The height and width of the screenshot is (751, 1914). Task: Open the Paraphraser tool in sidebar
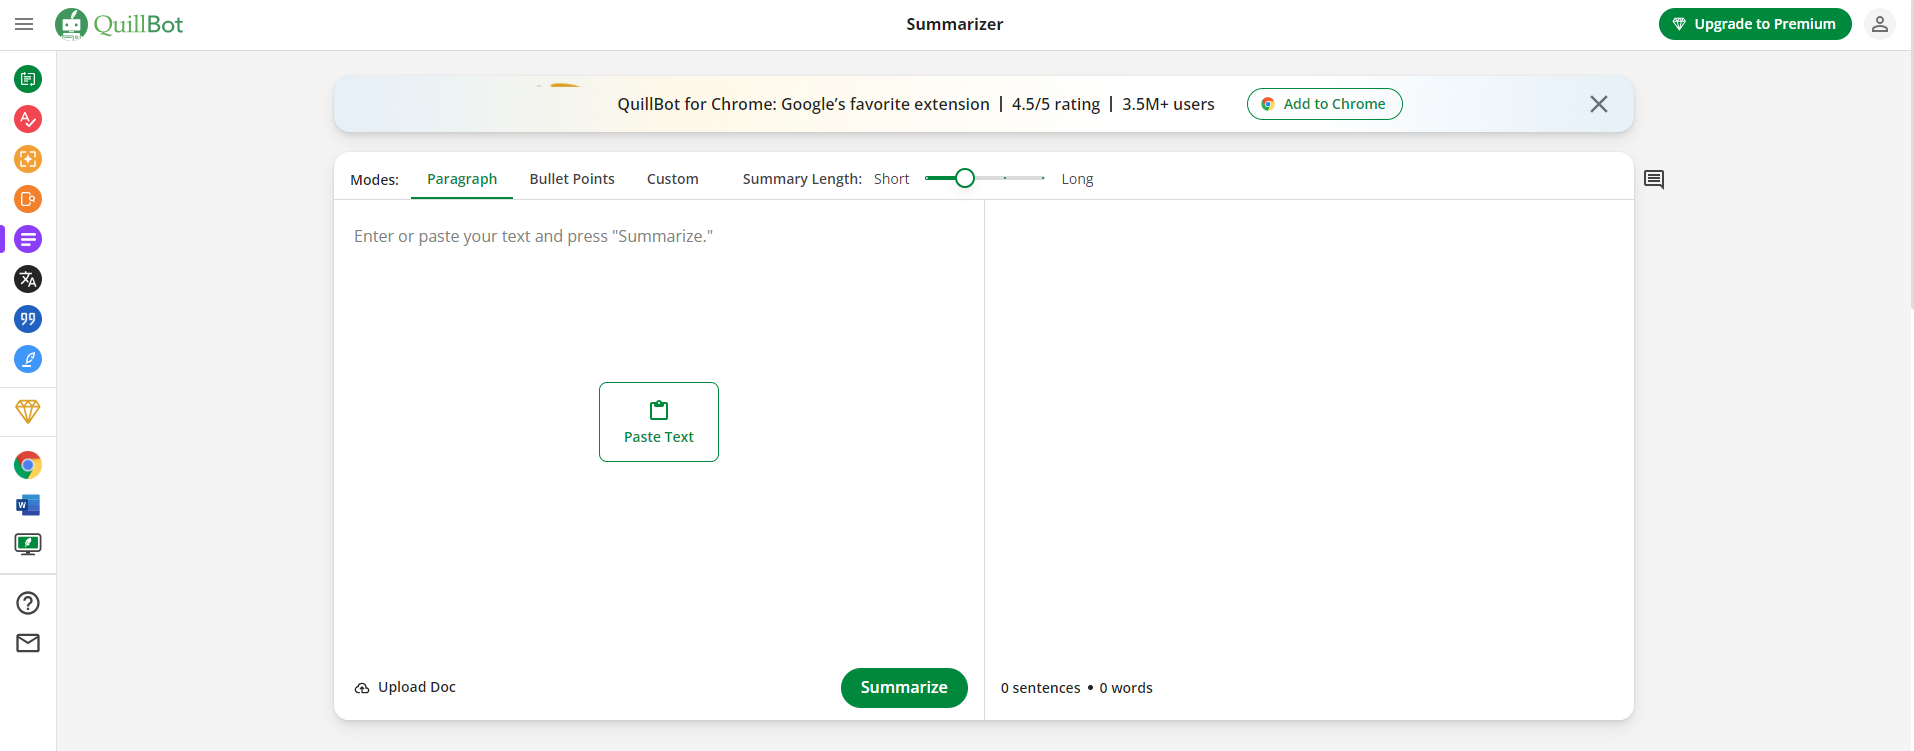click(28, 79)
